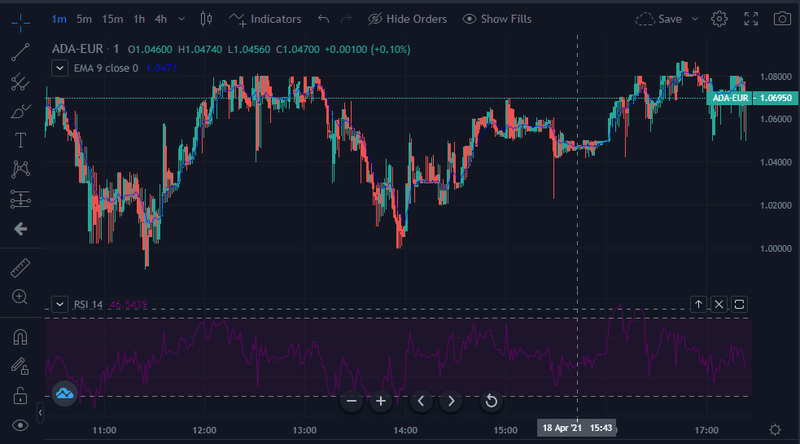Take a chart snapshot with camera icon

(x=782, y=19)
